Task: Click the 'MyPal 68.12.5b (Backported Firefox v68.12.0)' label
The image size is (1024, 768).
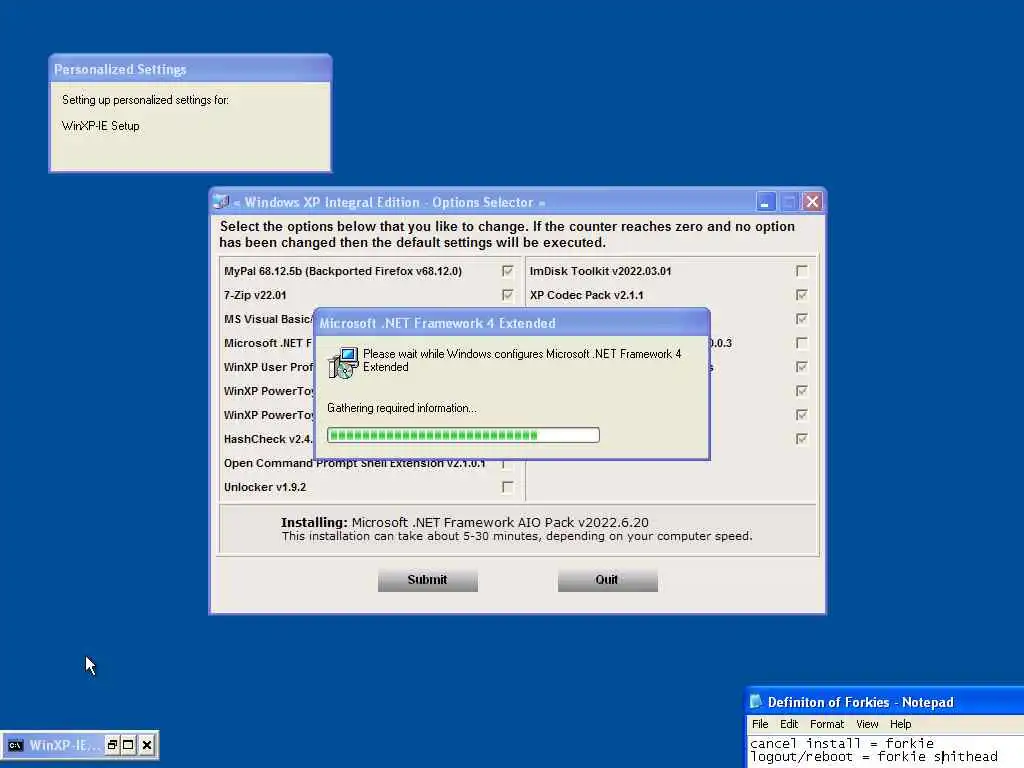Action: pos(343,271)
